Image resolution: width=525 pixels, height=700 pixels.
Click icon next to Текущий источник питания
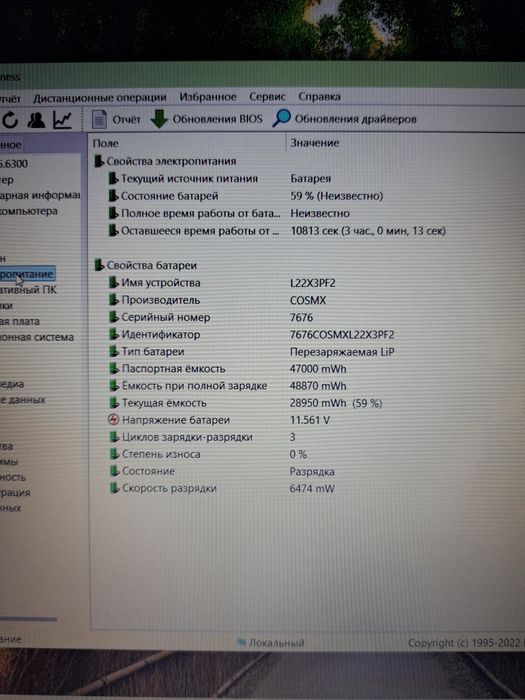(113, 179)
